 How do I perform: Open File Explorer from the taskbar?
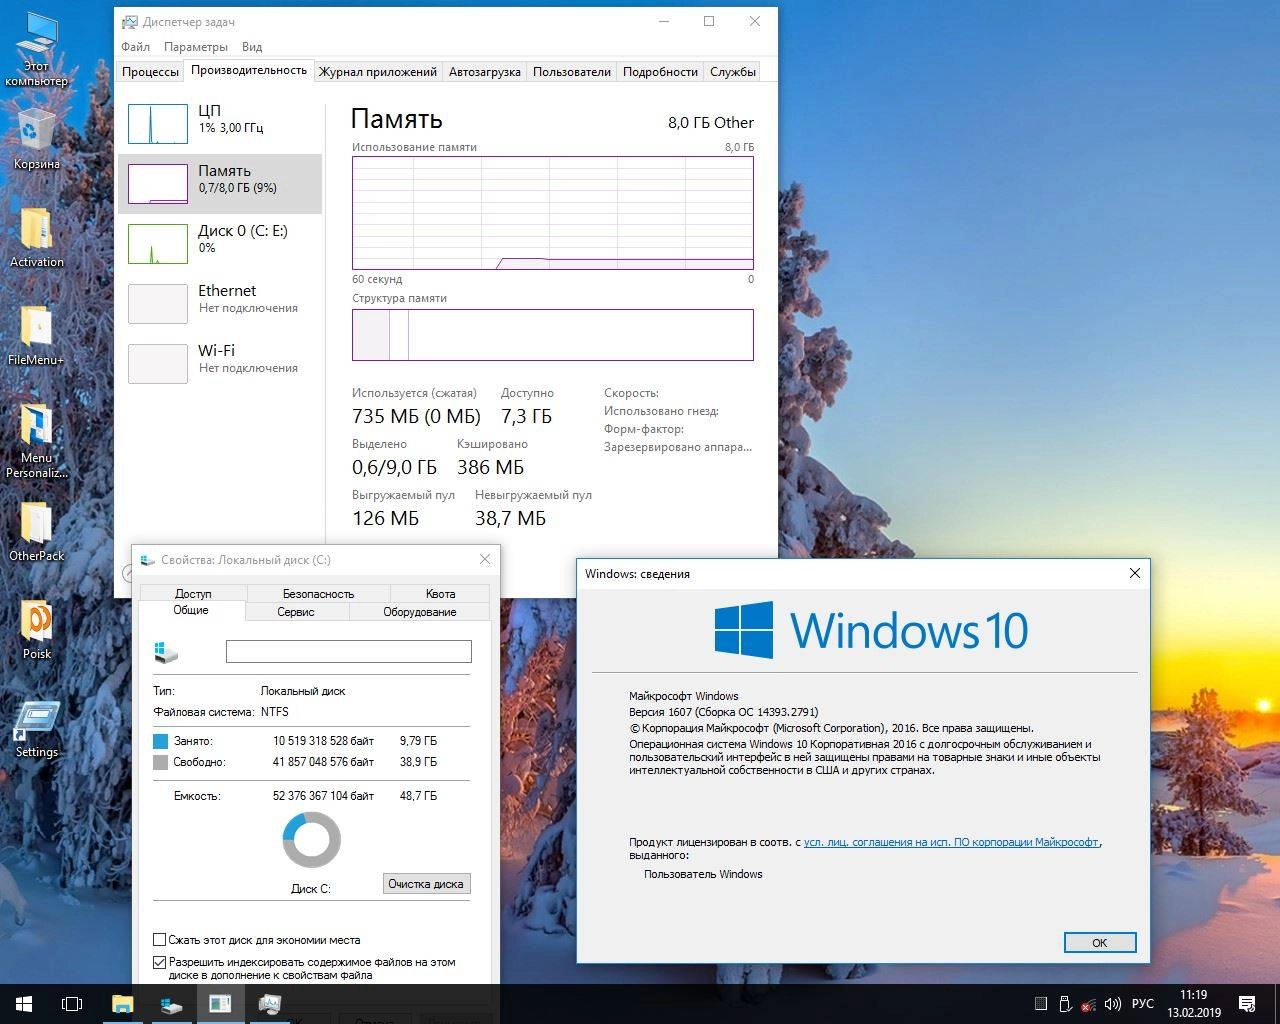click(x=122, y=1004)
